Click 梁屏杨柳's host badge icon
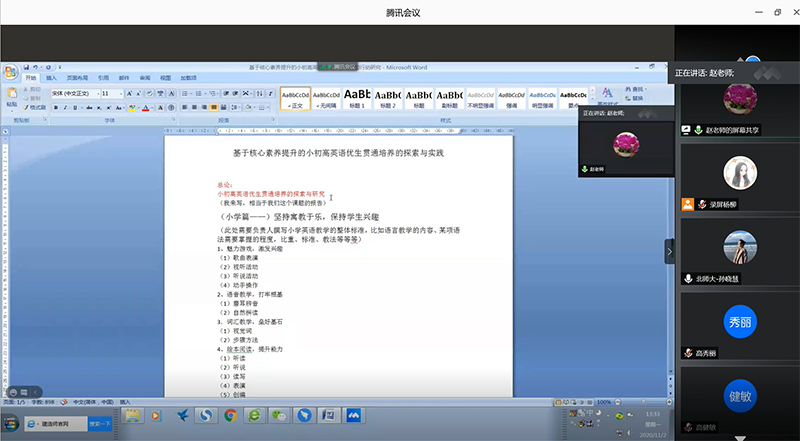 pos(687,205)
